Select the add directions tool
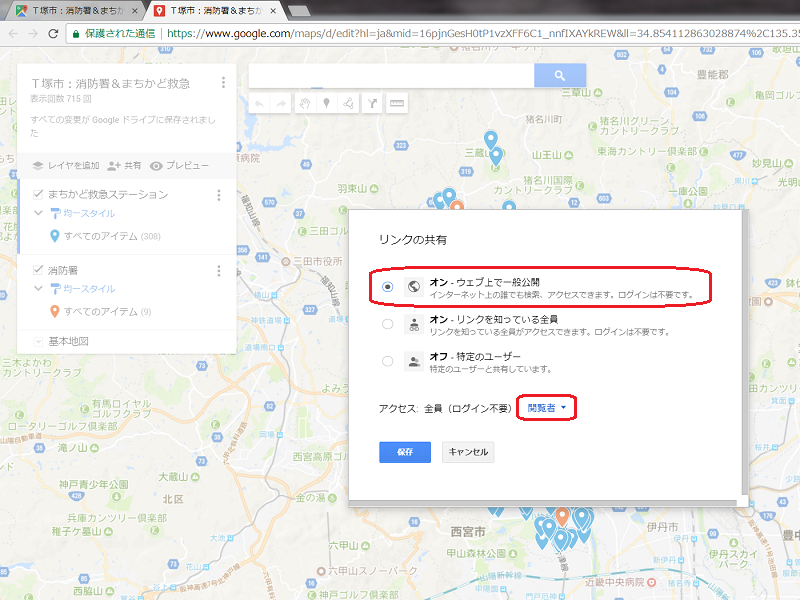The width and height of the screenshot is (800, 600). [372, 104]
